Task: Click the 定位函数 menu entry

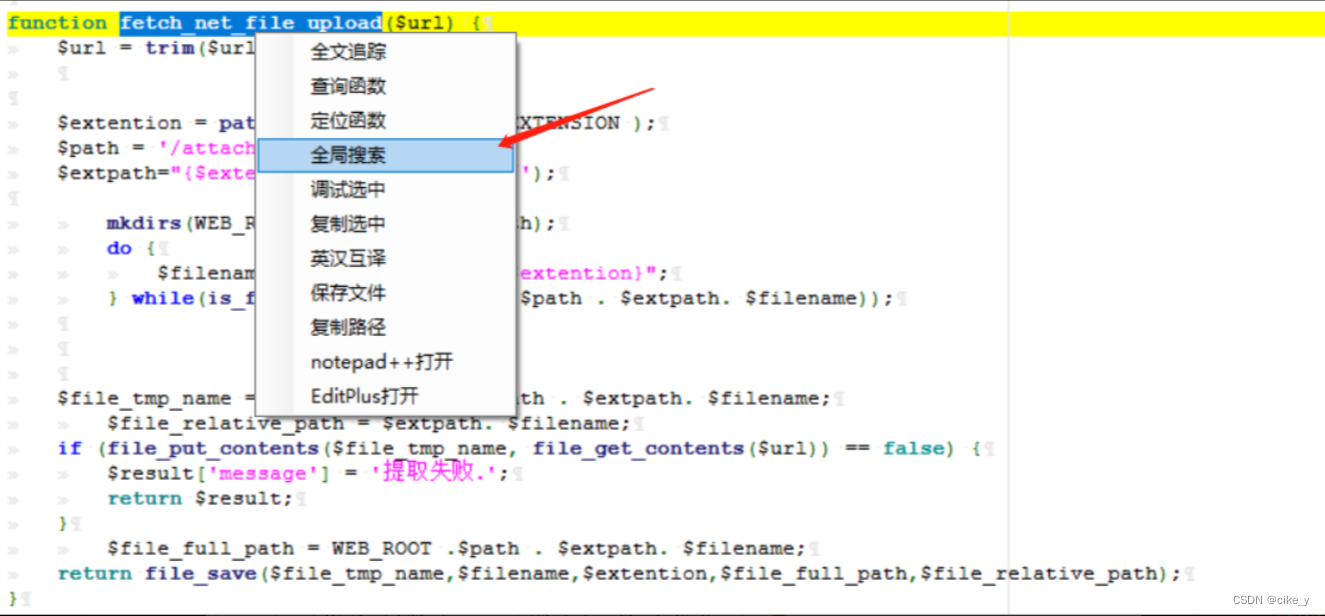Action: pos(348,120)
